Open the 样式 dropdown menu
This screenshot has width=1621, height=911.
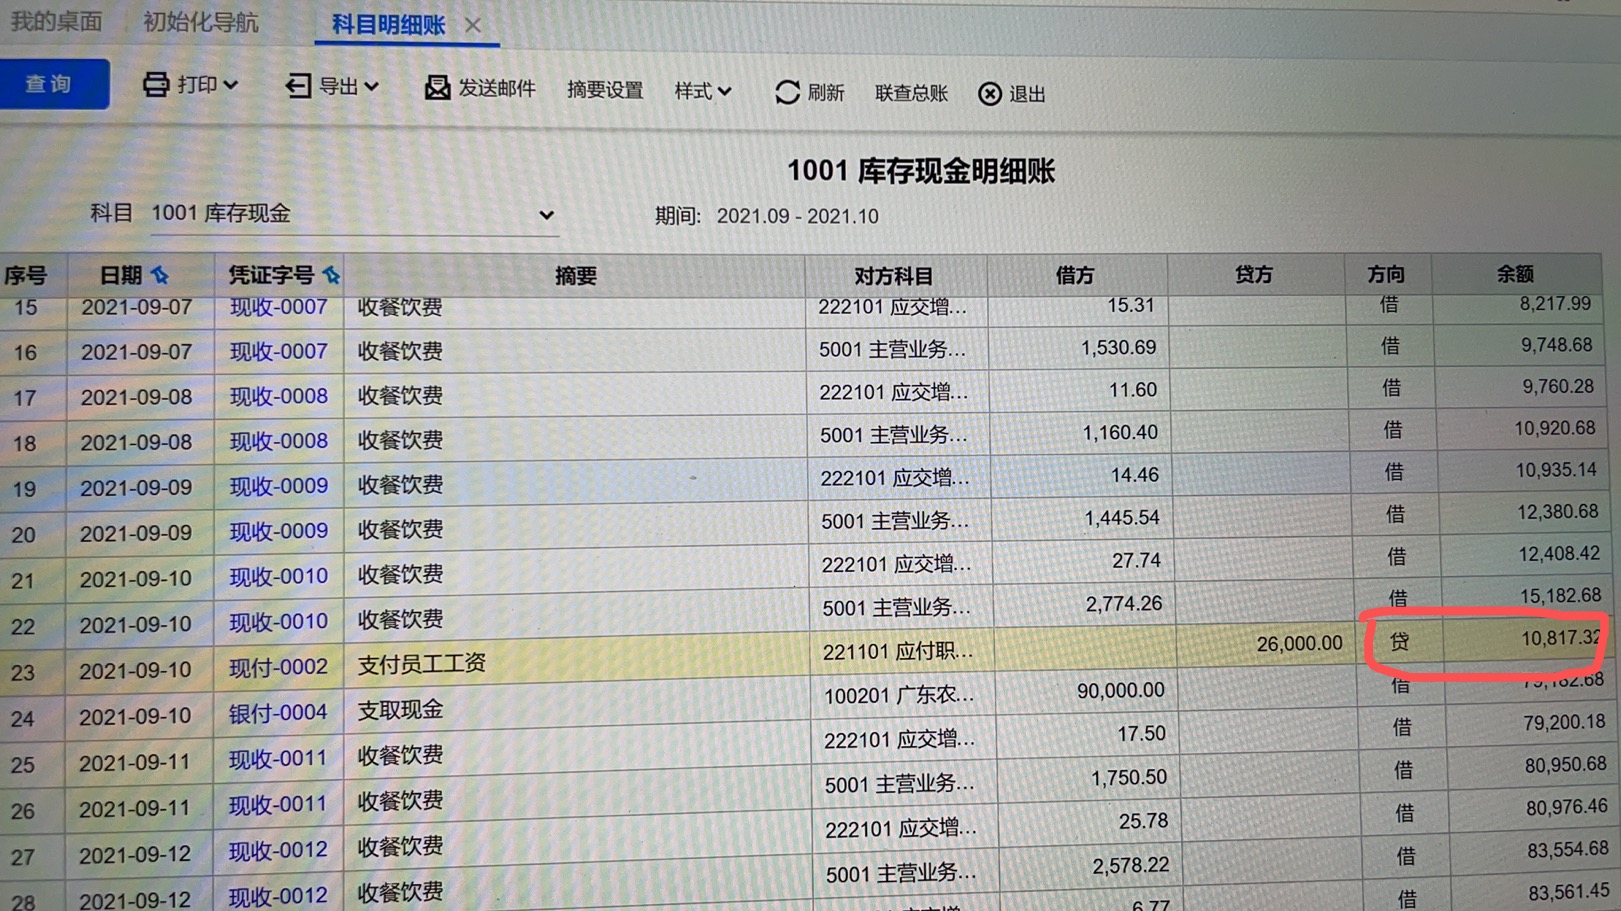[703, 91]
